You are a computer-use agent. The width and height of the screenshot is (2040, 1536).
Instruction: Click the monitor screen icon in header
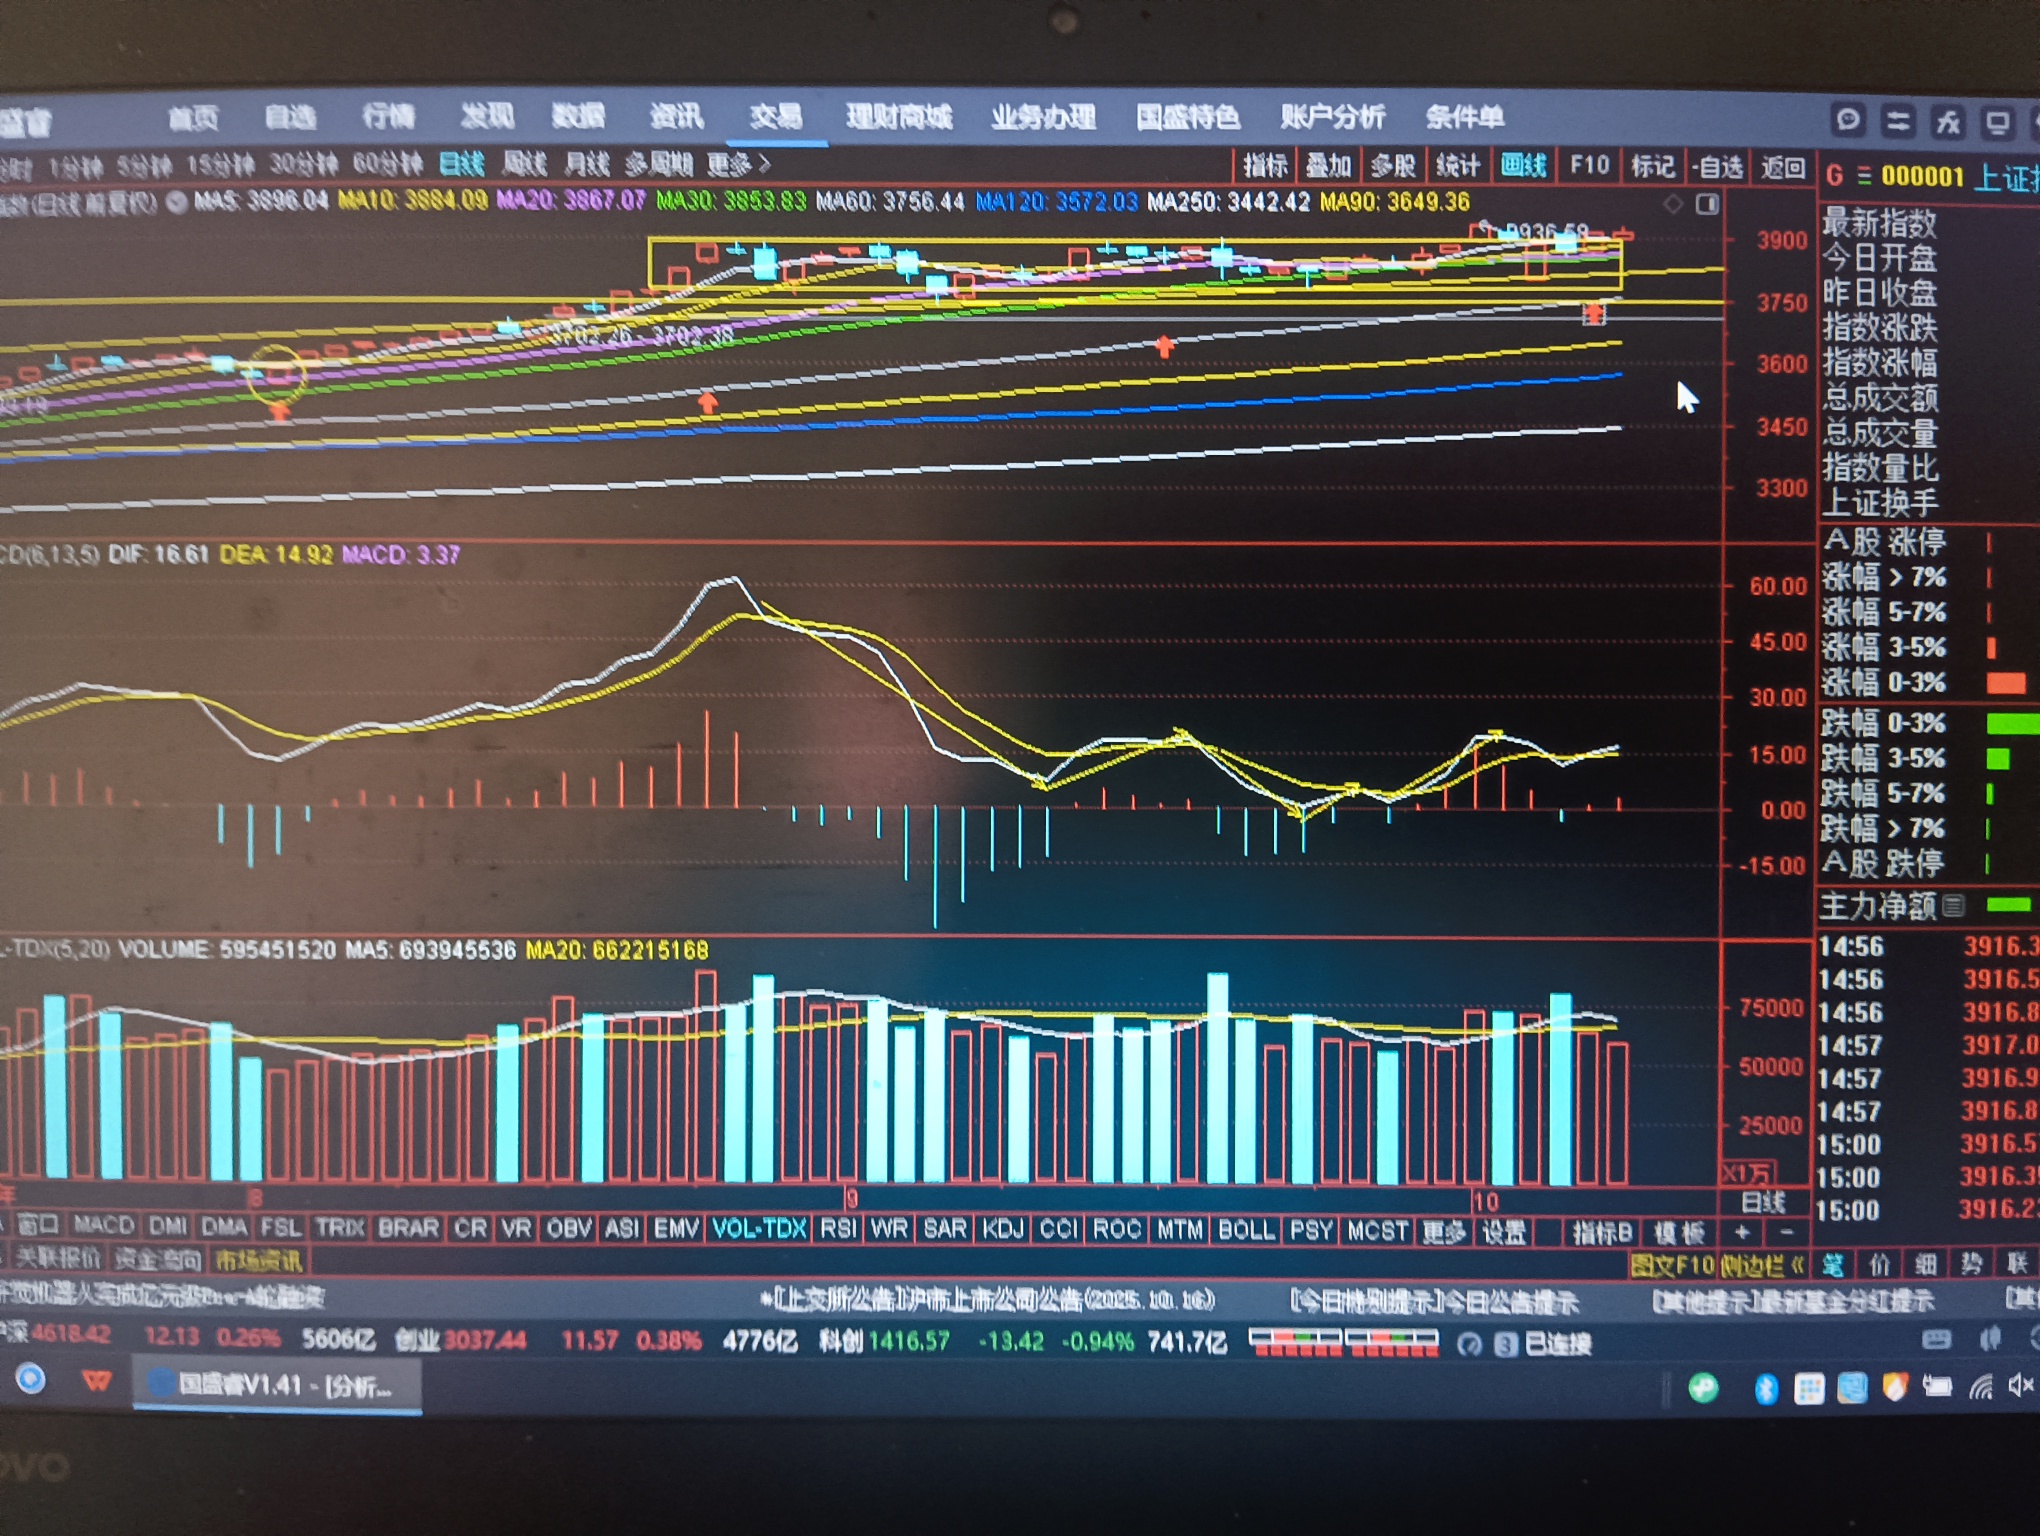coord(1997,122)
